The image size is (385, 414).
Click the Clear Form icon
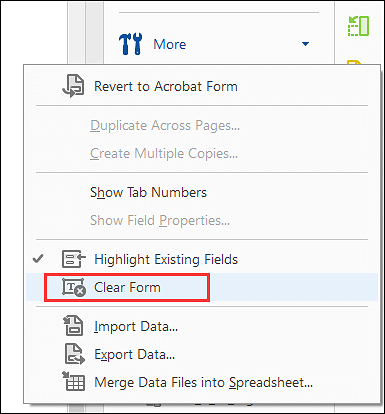click(74, 287)
